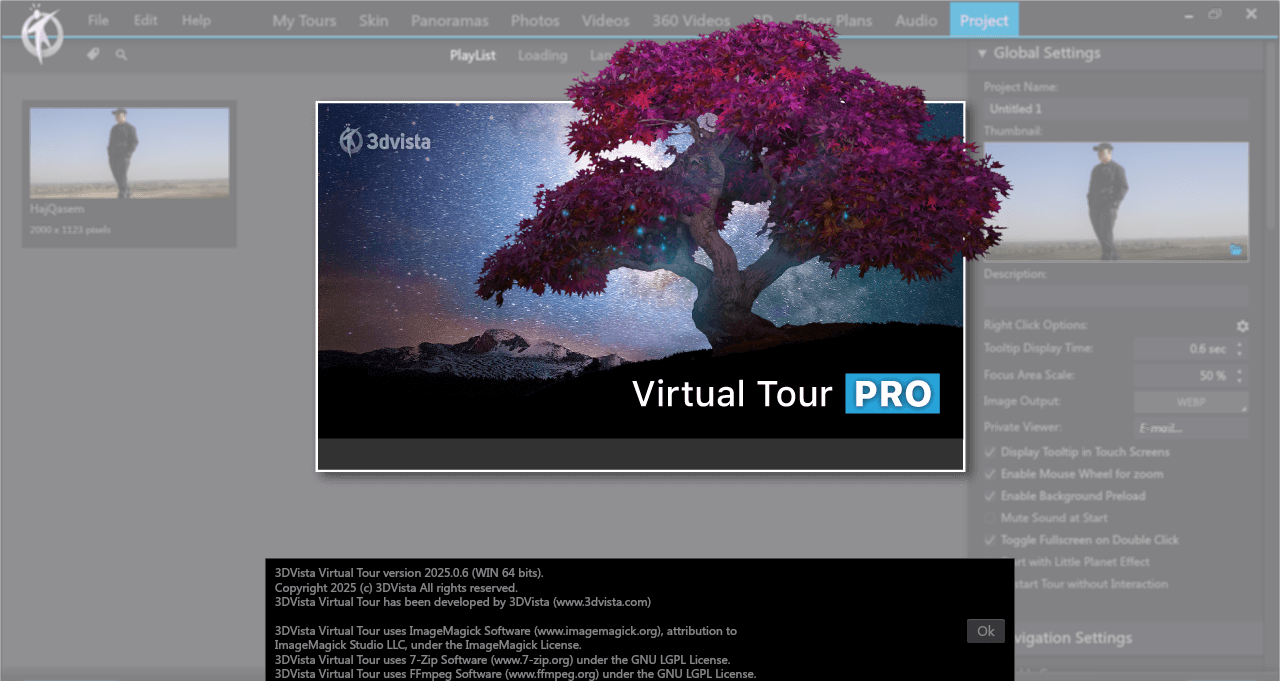Open the Image Output WEBP dropdown

1191,402
